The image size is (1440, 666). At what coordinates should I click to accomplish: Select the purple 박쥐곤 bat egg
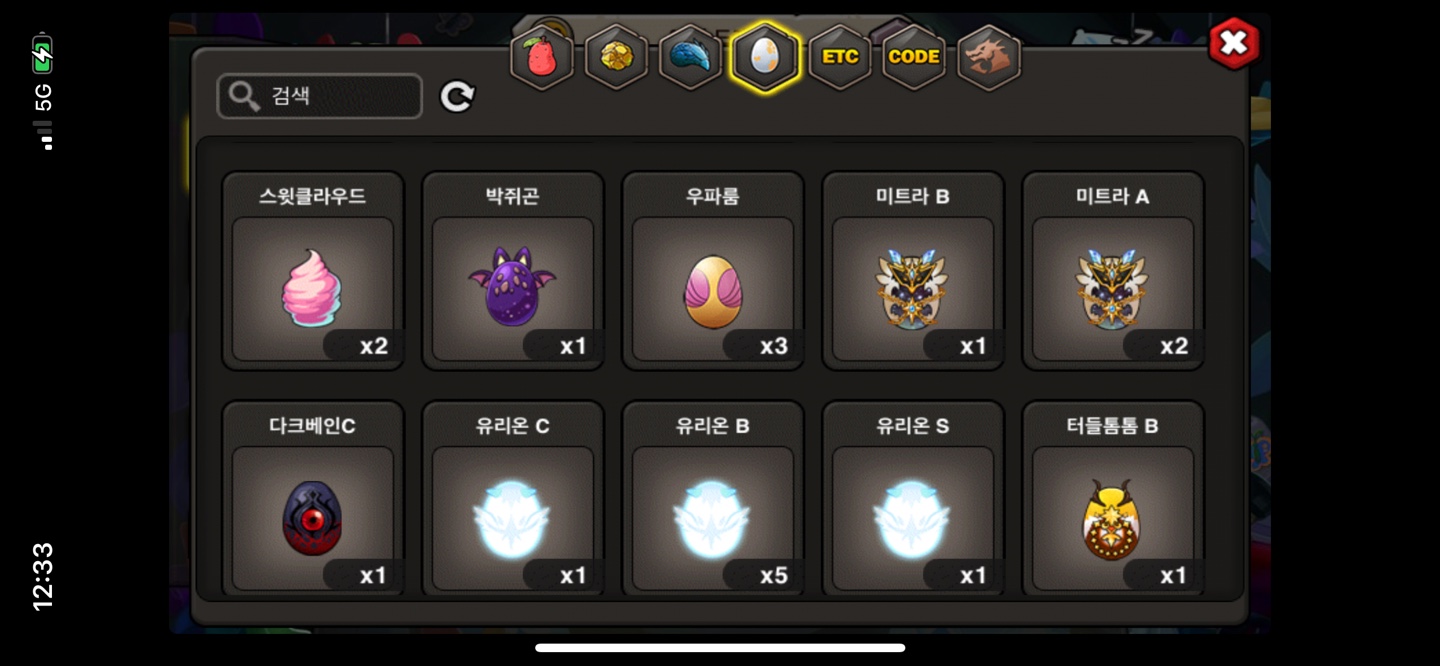pyautogui.click(x=513, y=271)
